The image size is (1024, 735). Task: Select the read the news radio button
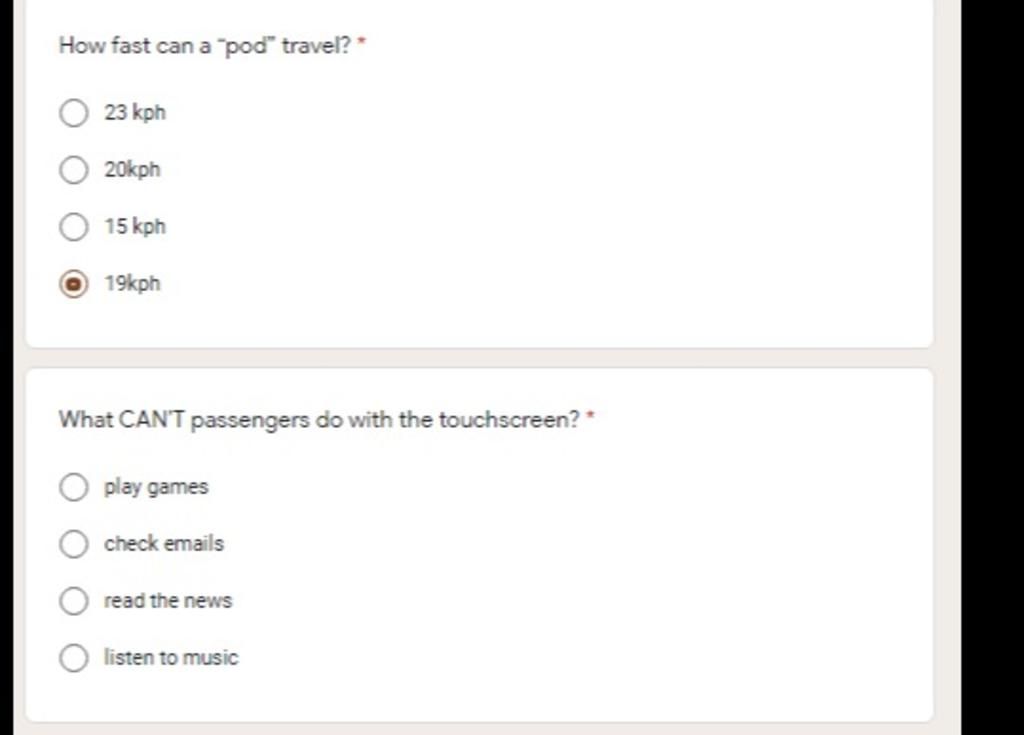coord(74,601)
